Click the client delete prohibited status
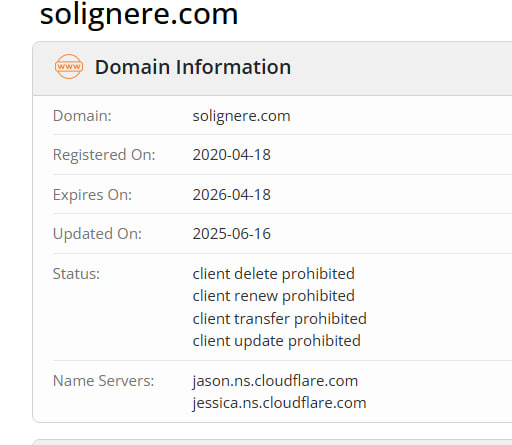 tap(273, 274)
